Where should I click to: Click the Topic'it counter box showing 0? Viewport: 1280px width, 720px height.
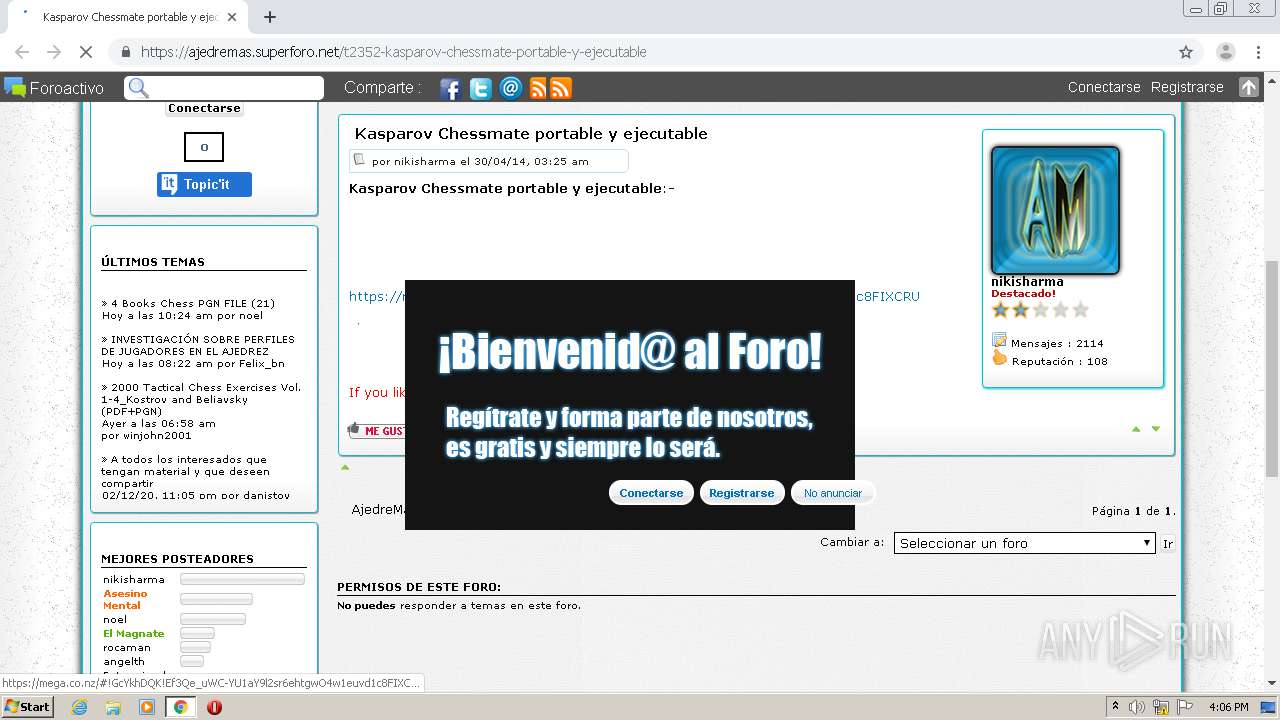coord(204,147)
